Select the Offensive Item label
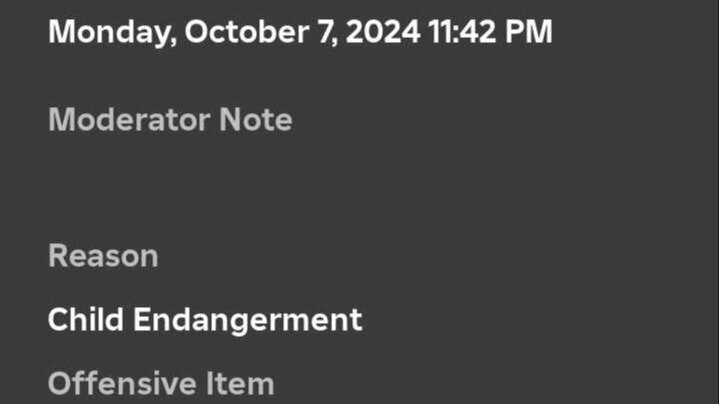 [161, 383]
